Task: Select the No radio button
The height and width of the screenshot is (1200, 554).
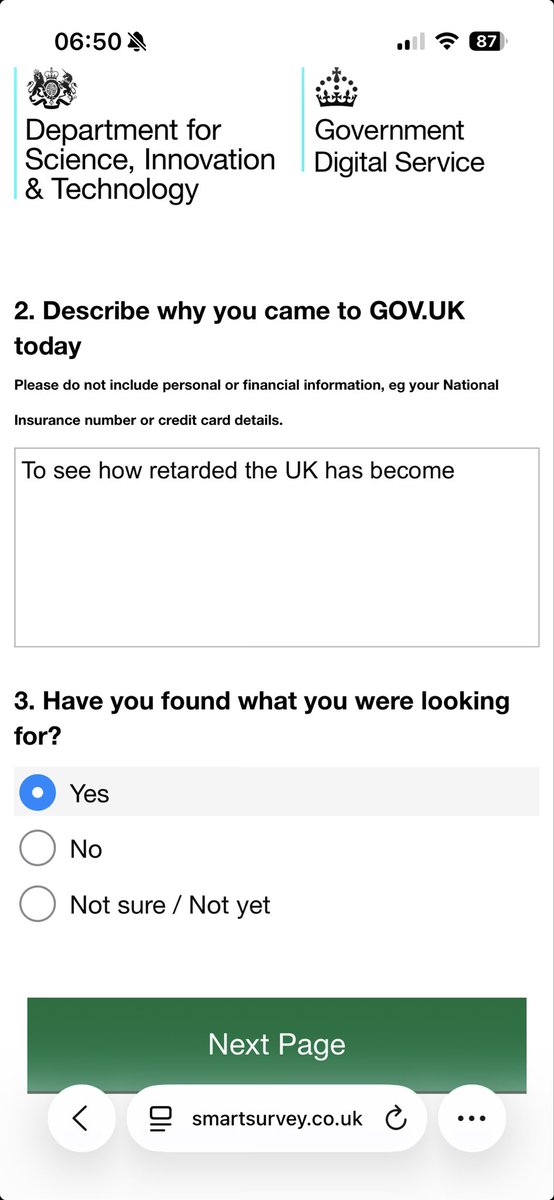Action: pyautogui.click(x=38, y=849)
